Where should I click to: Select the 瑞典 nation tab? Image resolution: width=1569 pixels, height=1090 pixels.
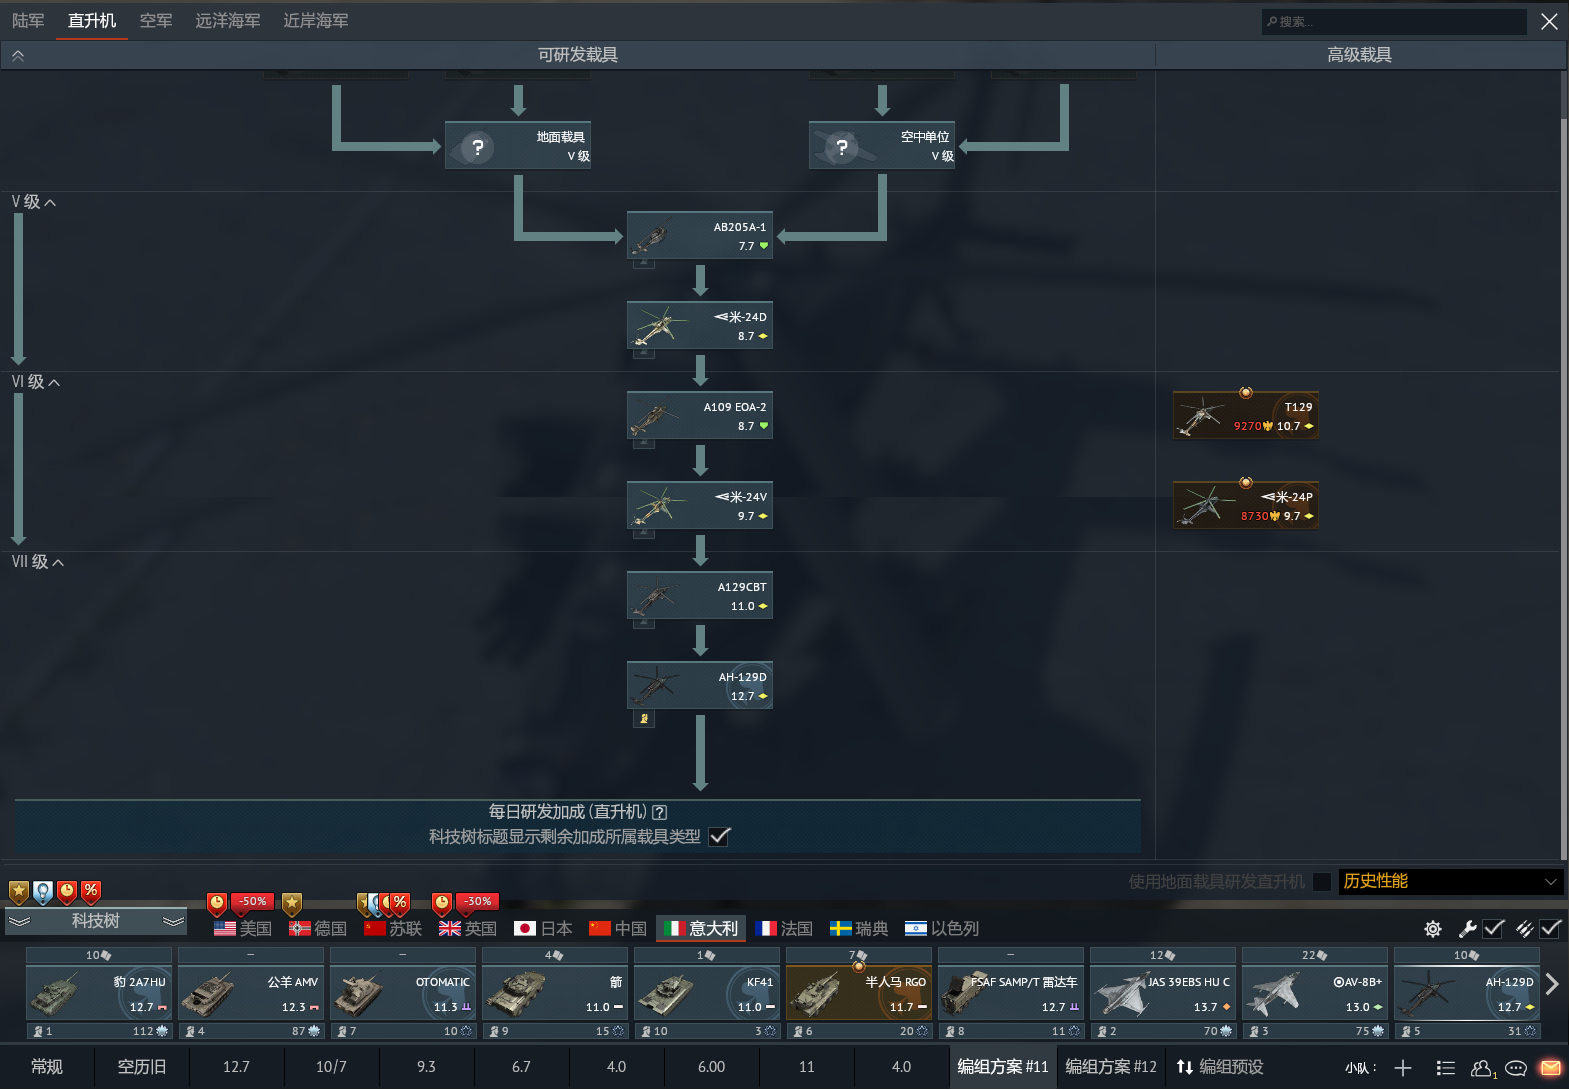pos(859,929)
